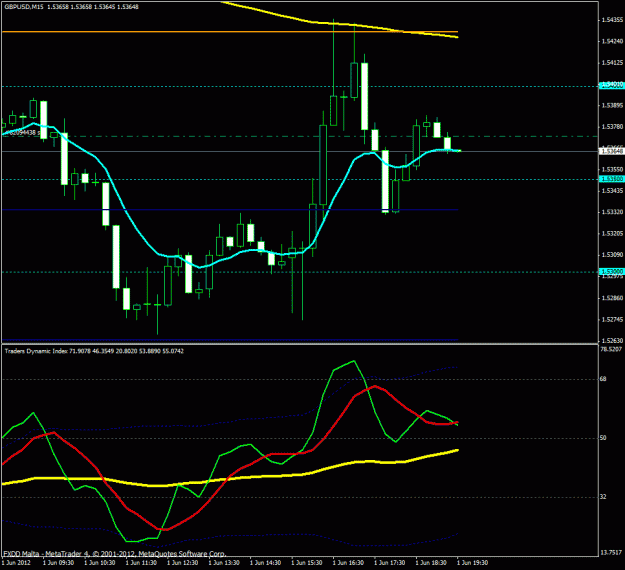Image resolution: width=625 pixels, height=570 pixels.
Task: Click the 68 level indicator scale label
Action: [603, 379]
